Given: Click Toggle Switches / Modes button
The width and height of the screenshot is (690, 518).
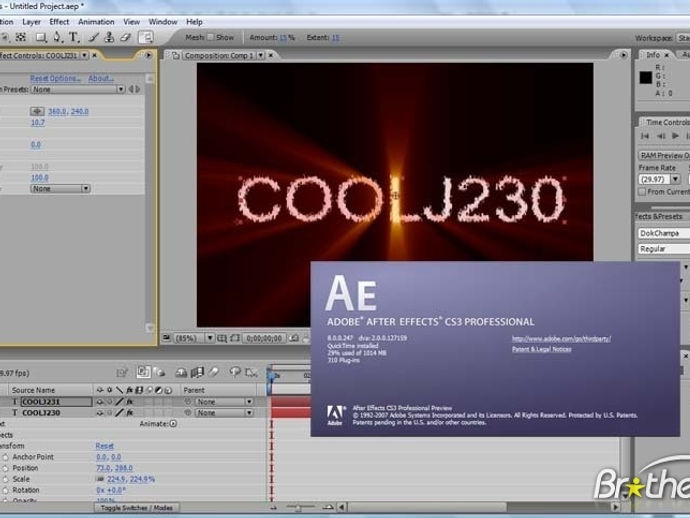Looking at the screenshot, I should pyautogui.click(x=136, y=508).
